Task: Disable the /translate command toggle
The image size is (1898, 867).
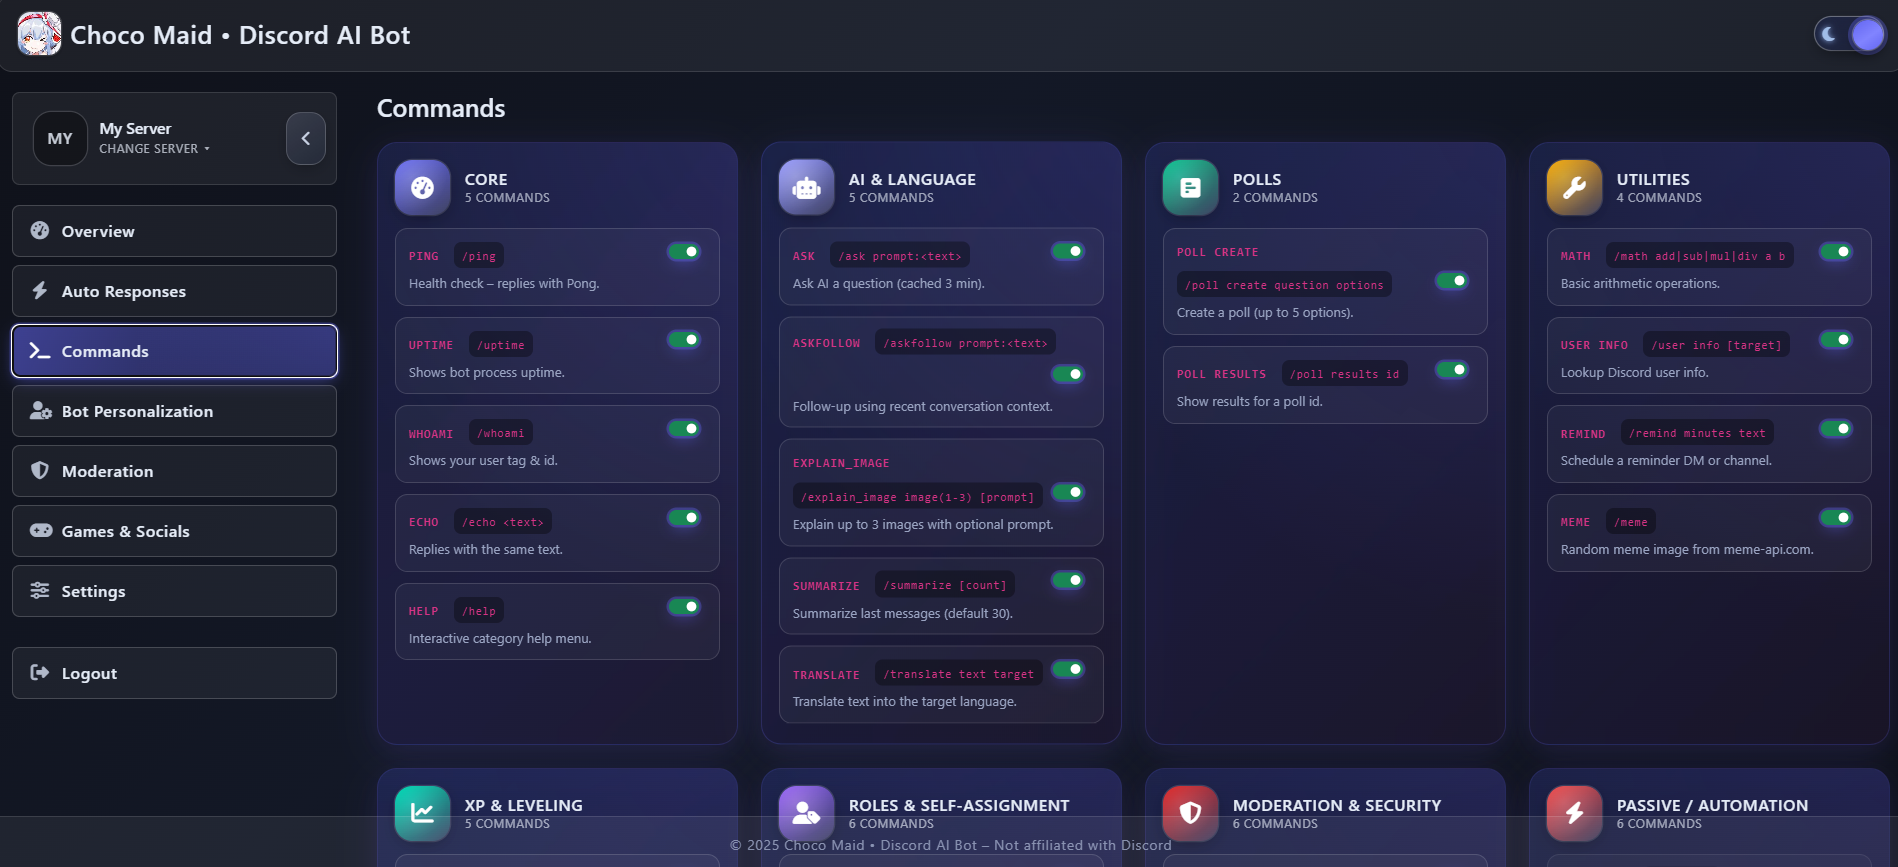Action: coord(1068,669)
